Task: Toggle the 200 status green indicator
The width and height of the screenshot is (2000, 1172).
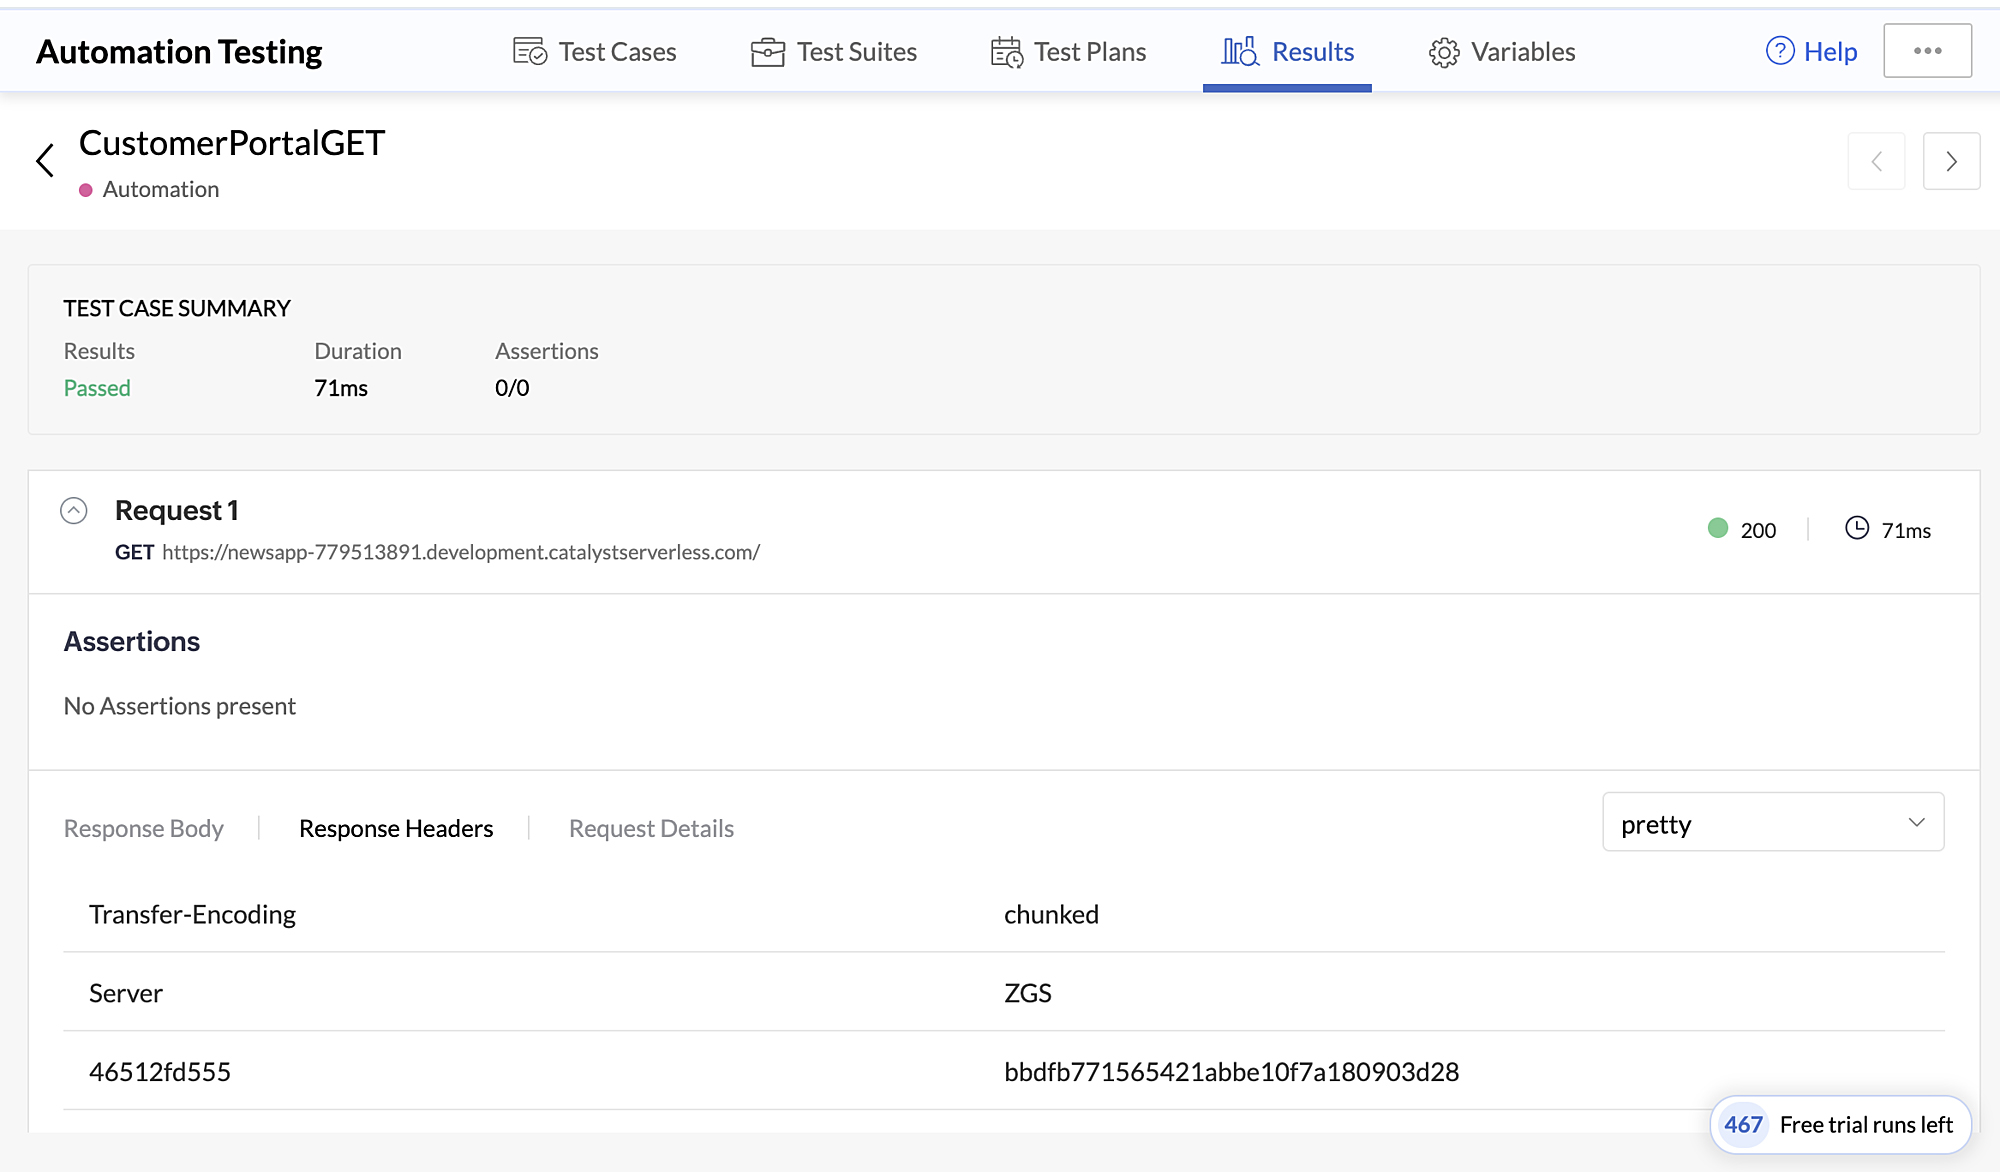Action: pos(1717,530)
